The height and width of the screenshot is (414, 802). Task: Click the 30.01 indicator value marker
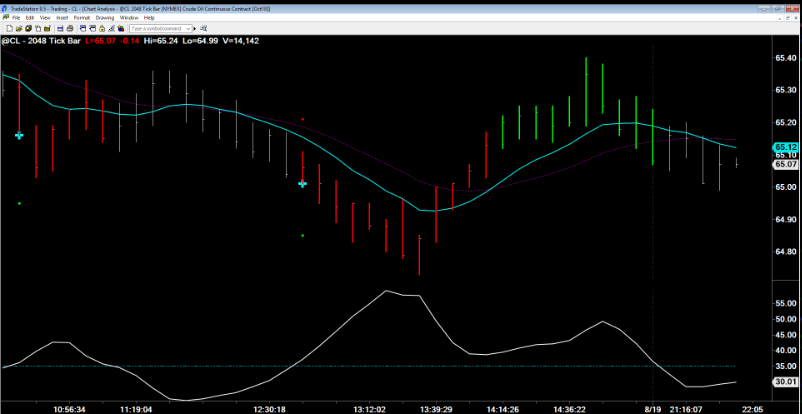786,381
